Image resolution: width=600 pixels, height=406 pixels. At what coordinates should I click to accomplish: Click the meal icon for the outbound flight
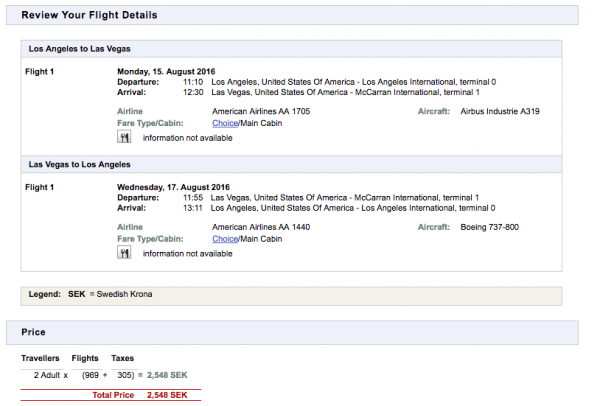click(125, 138)
